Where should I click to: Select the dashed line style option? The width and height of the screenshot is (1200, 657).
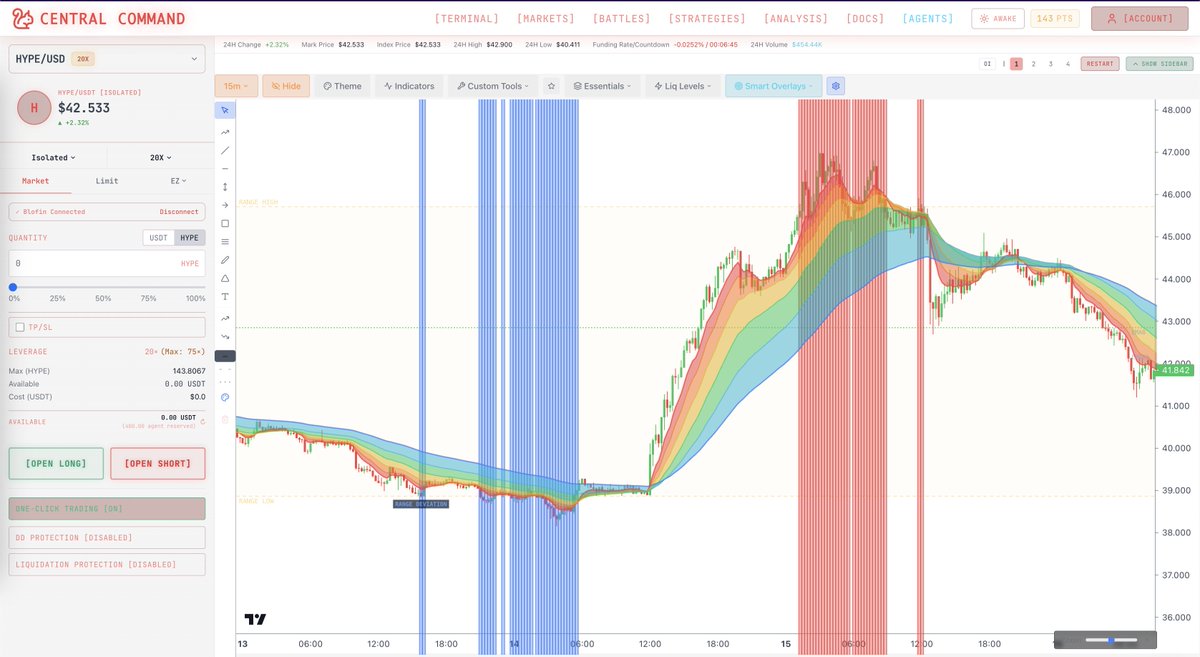click(225, 369)
